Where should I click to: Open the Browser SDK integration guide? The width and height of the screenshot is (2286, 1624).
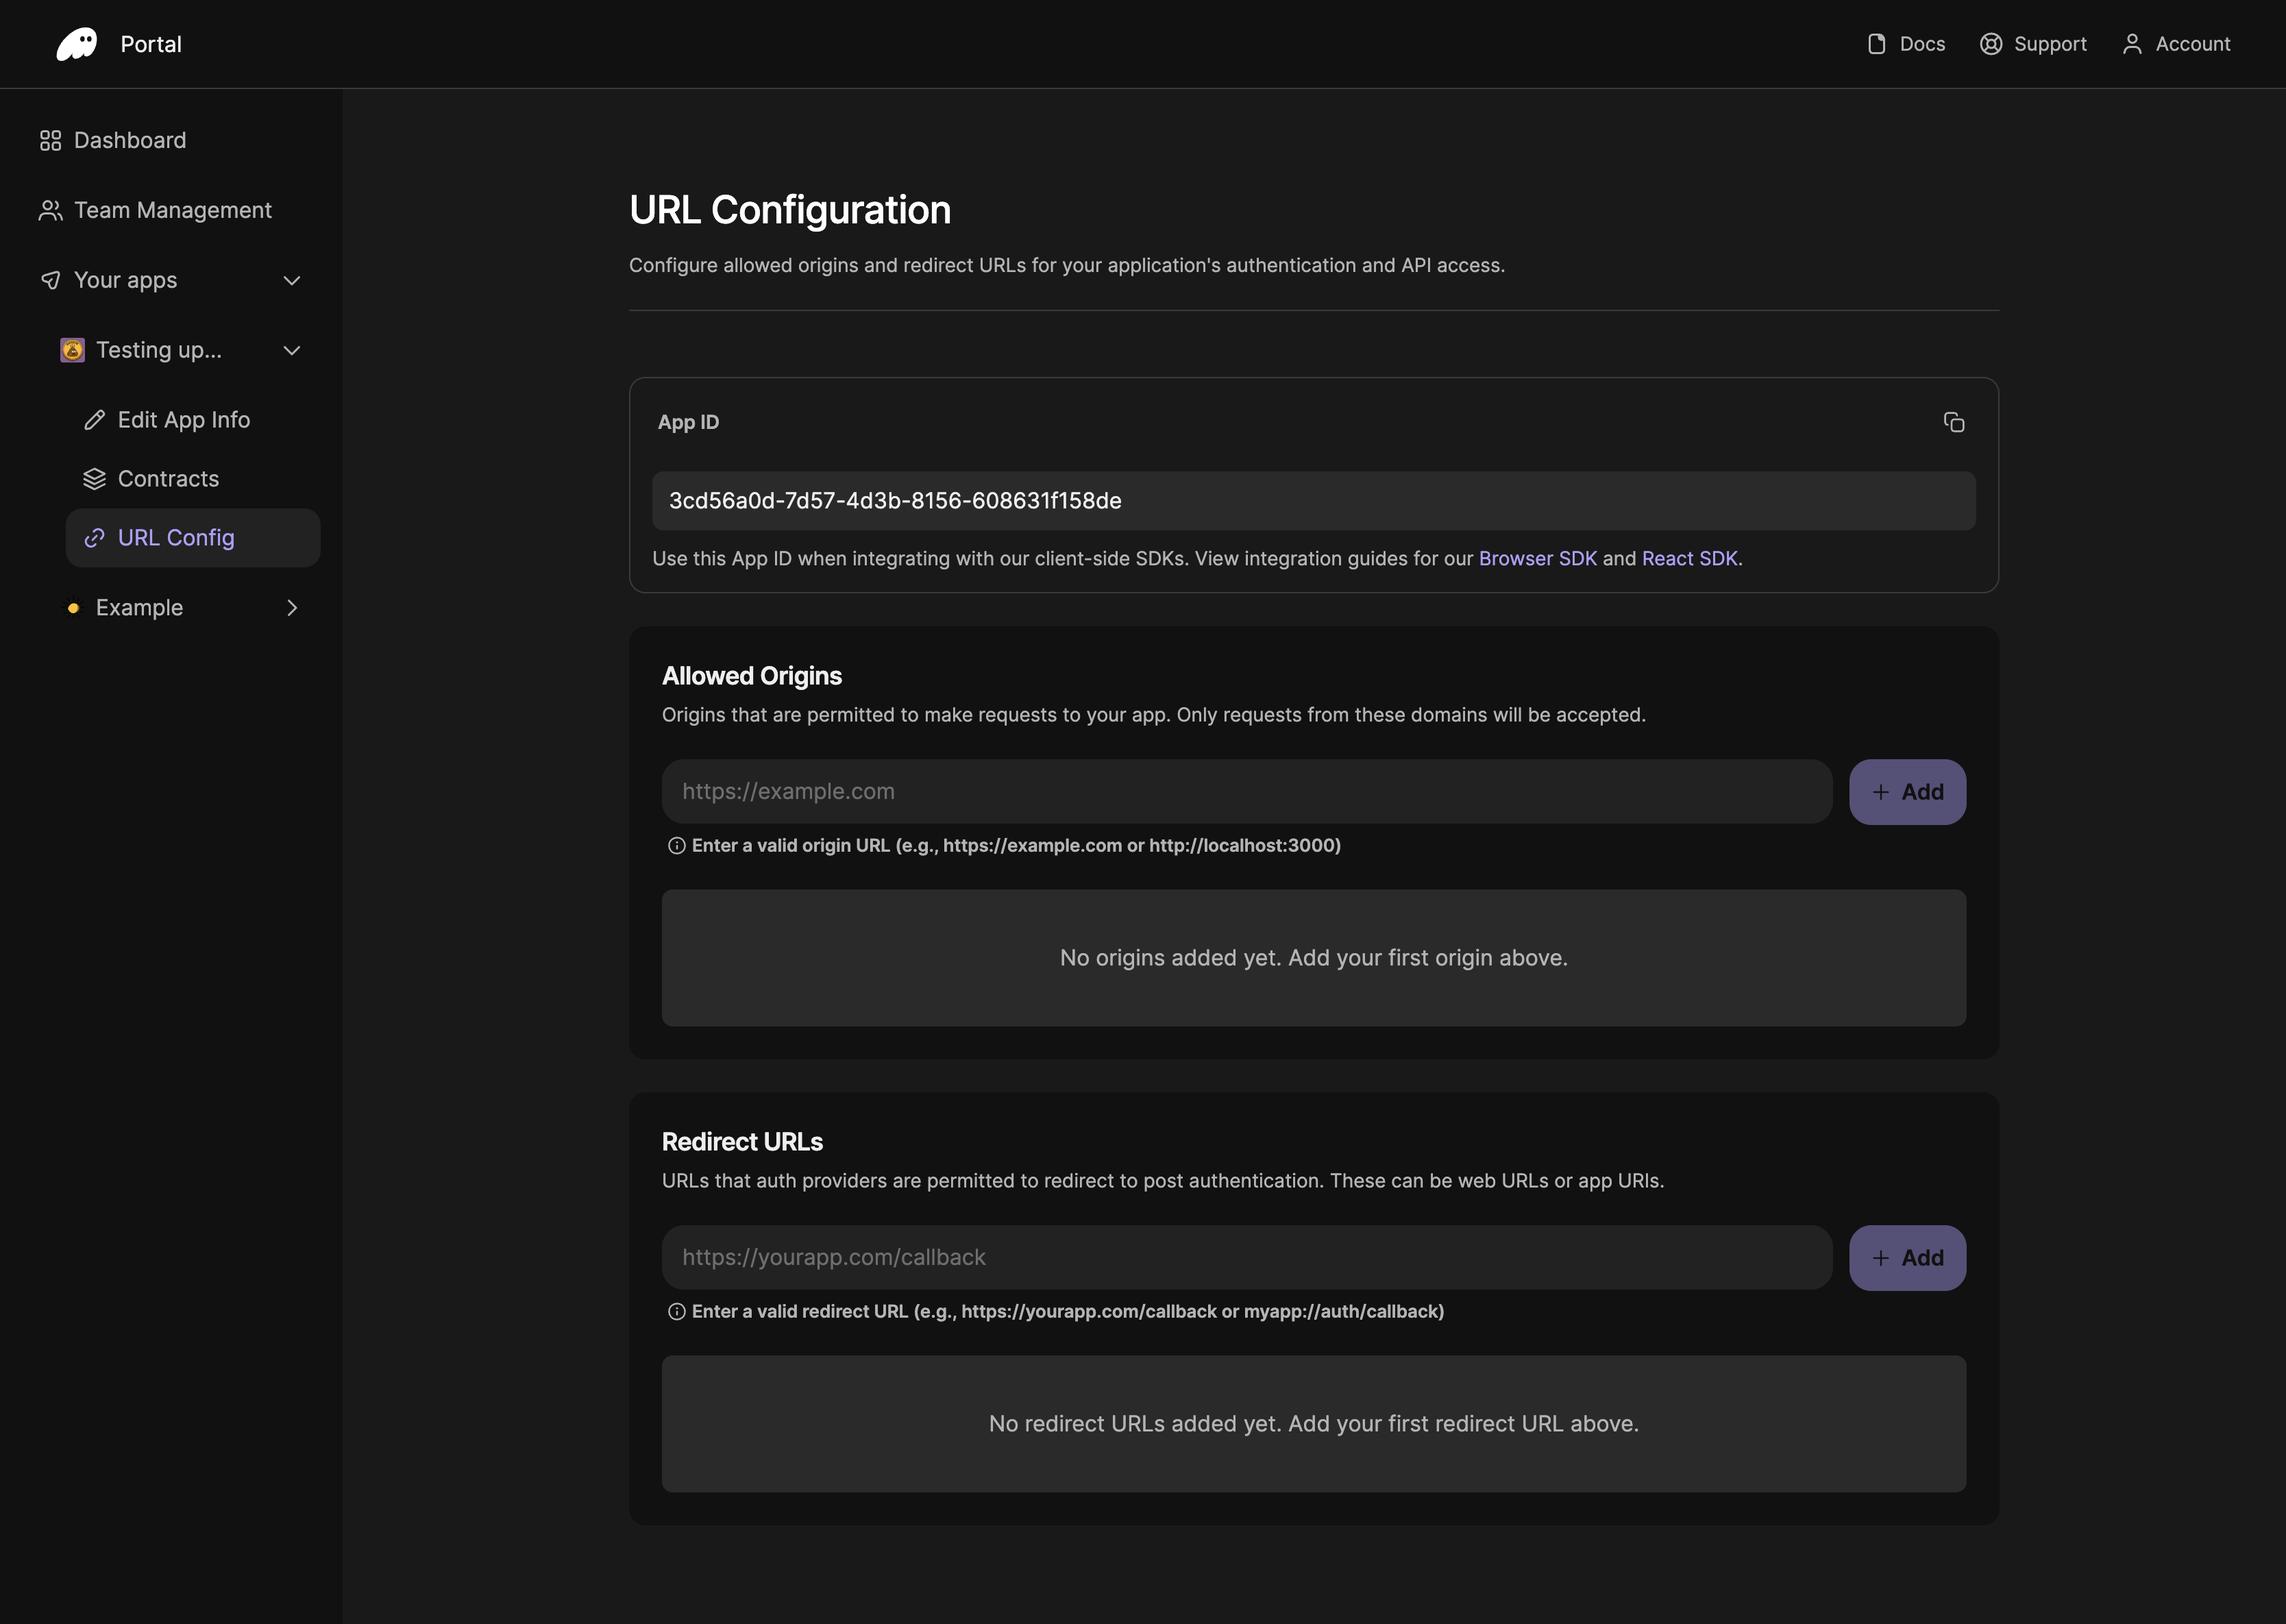coord(1538,559)
